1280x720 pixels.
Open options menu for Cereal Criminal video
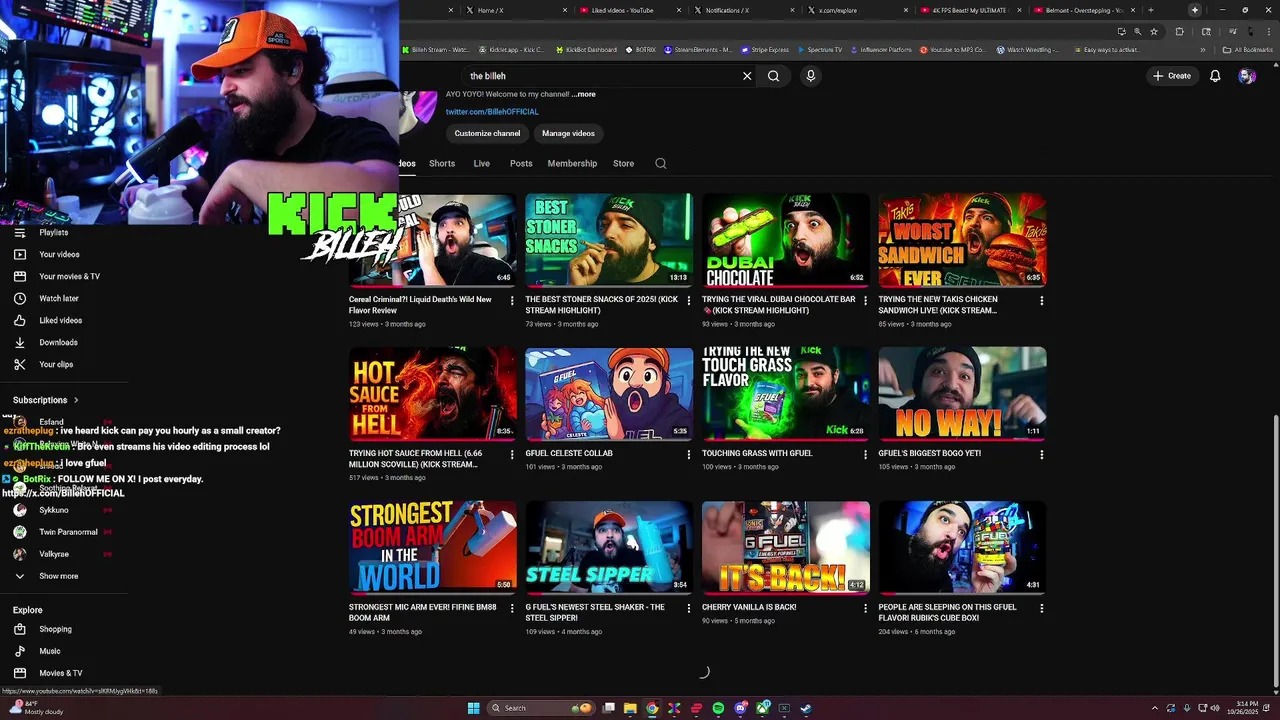point(512,300)
